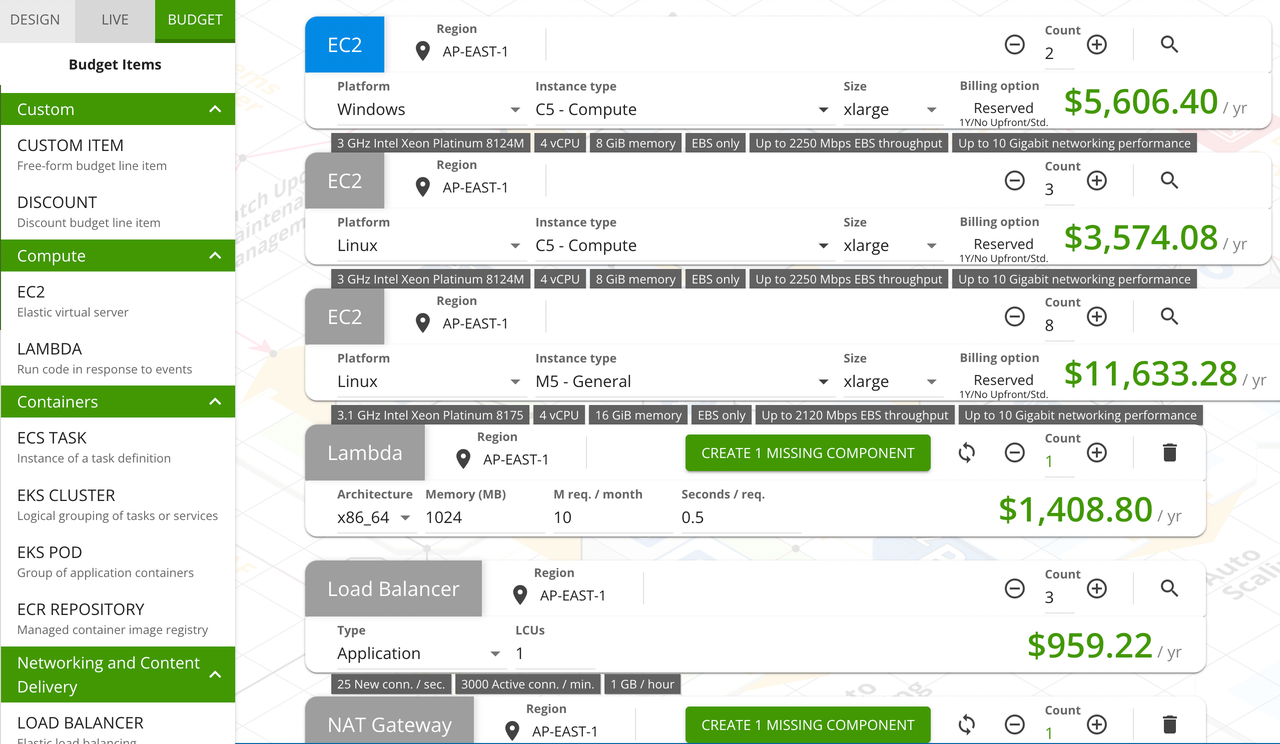Viewport: 1280px width, 744px height.
Task: Increase count on Load Balancer item
Action: pos(1097,588)
